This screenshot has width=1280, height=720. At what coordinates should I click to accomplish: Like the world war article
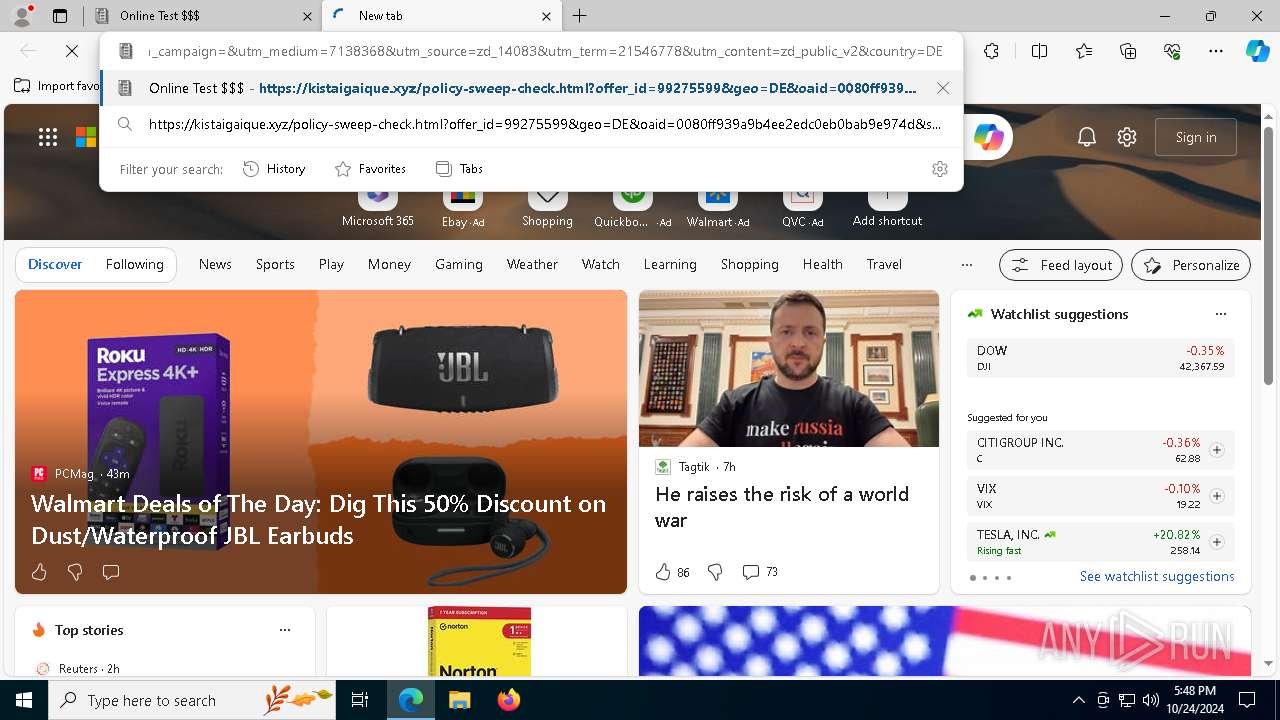pos(672,572)
